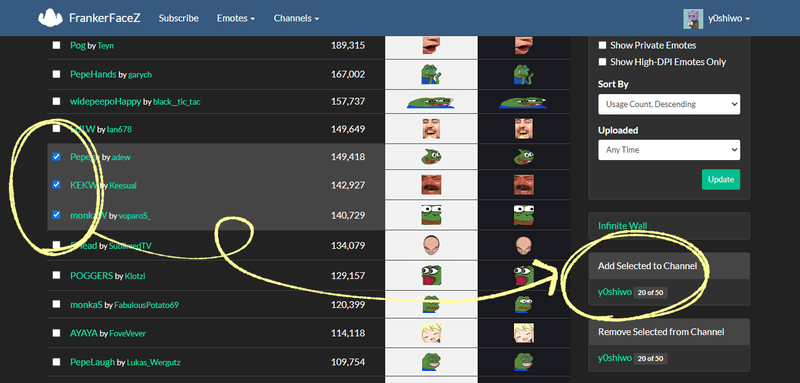The image size is (800, 383).
Task: Click the FrankerFaceZ dog logo icon
Action: tap(50, 18)
